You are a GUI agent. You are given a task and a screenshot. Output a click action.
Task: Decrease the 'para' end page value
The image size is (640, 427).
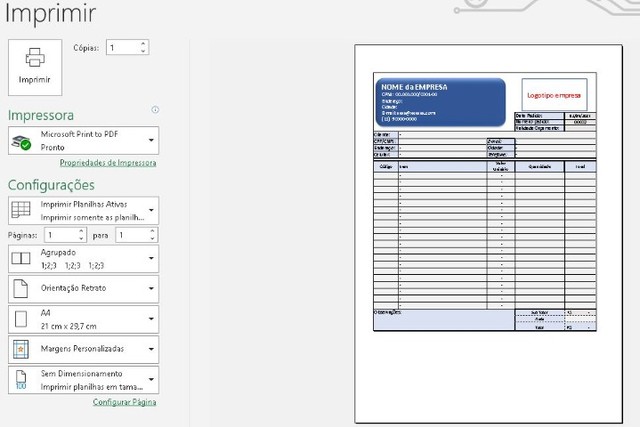(x=152, y=239)
